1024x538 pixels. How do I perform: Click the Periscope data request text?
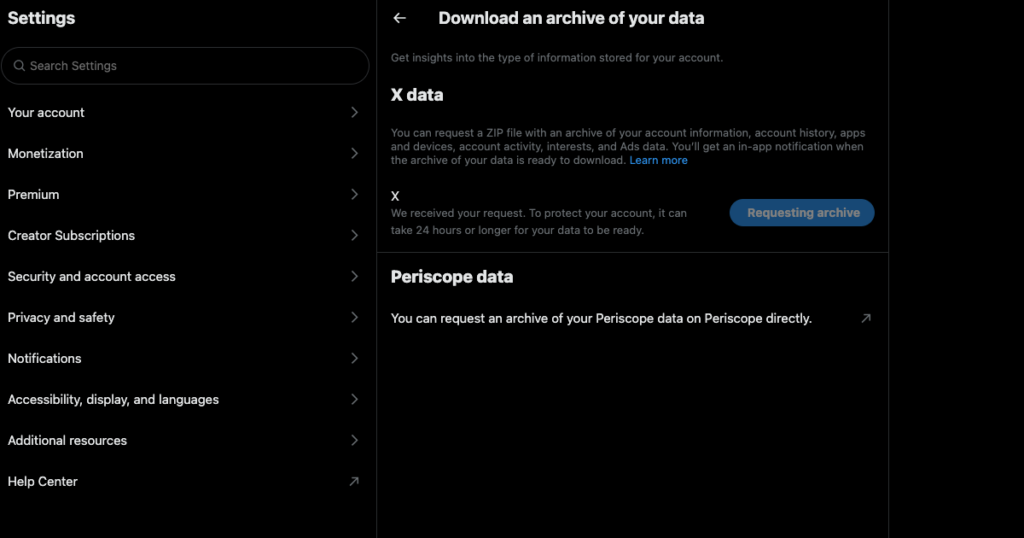pos(601,319)
